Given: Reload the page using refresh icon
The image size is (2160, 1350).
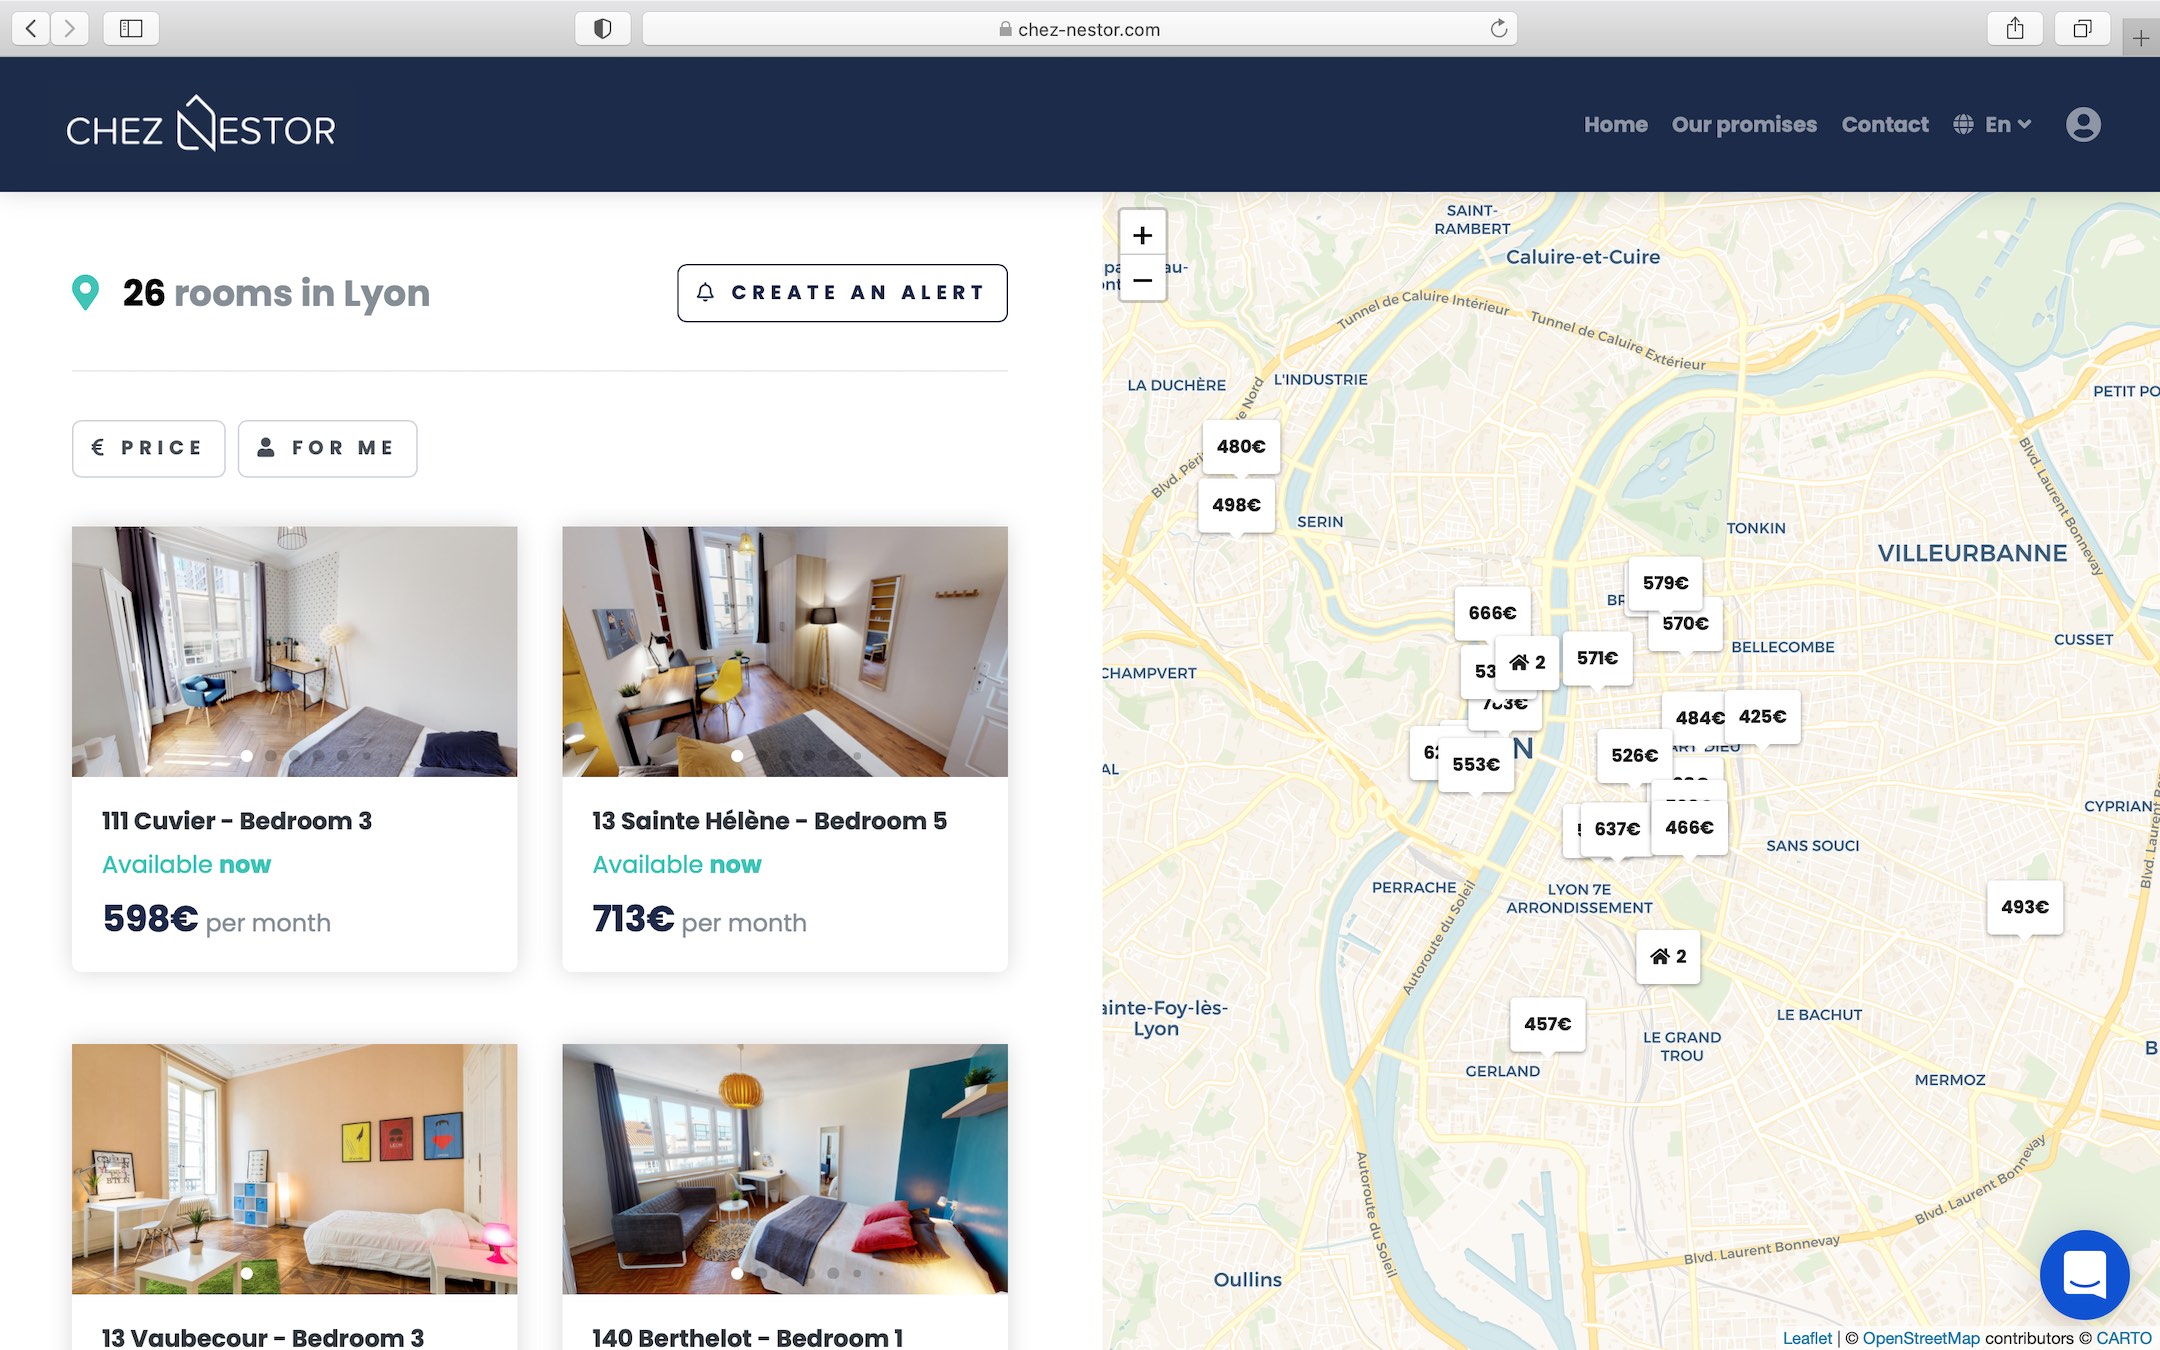Looking at the screenshot, I should (x=1498, y=28).
